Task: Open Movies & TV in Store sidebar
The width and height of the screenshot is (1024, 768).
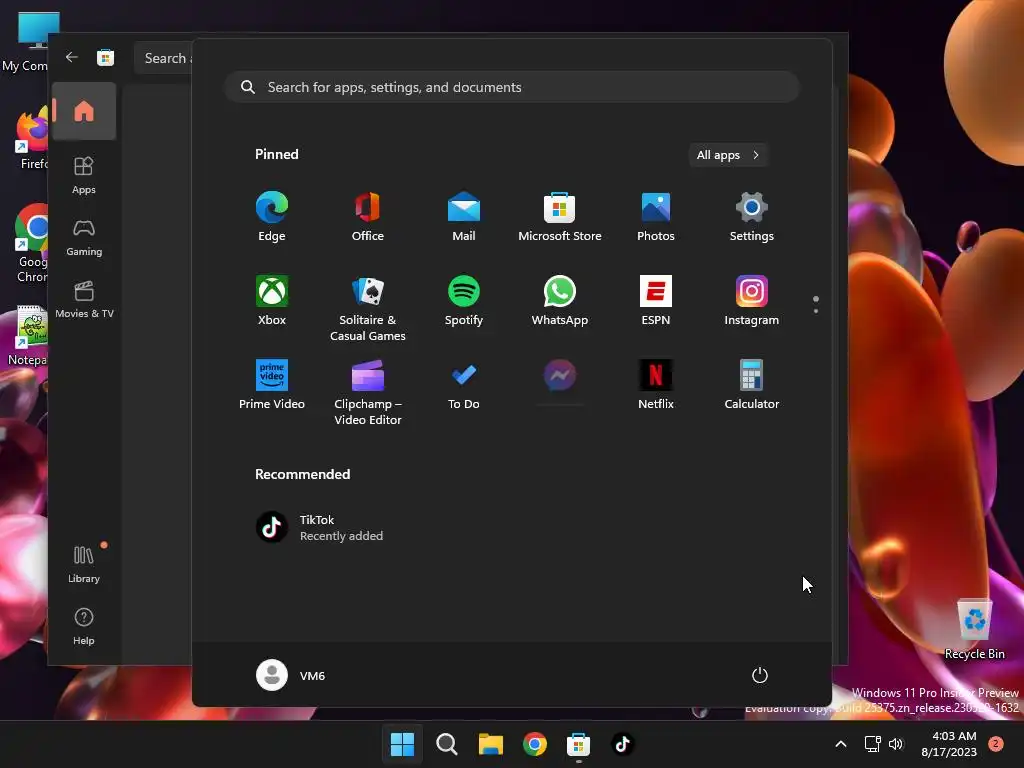Action: [x=84, y=299]
